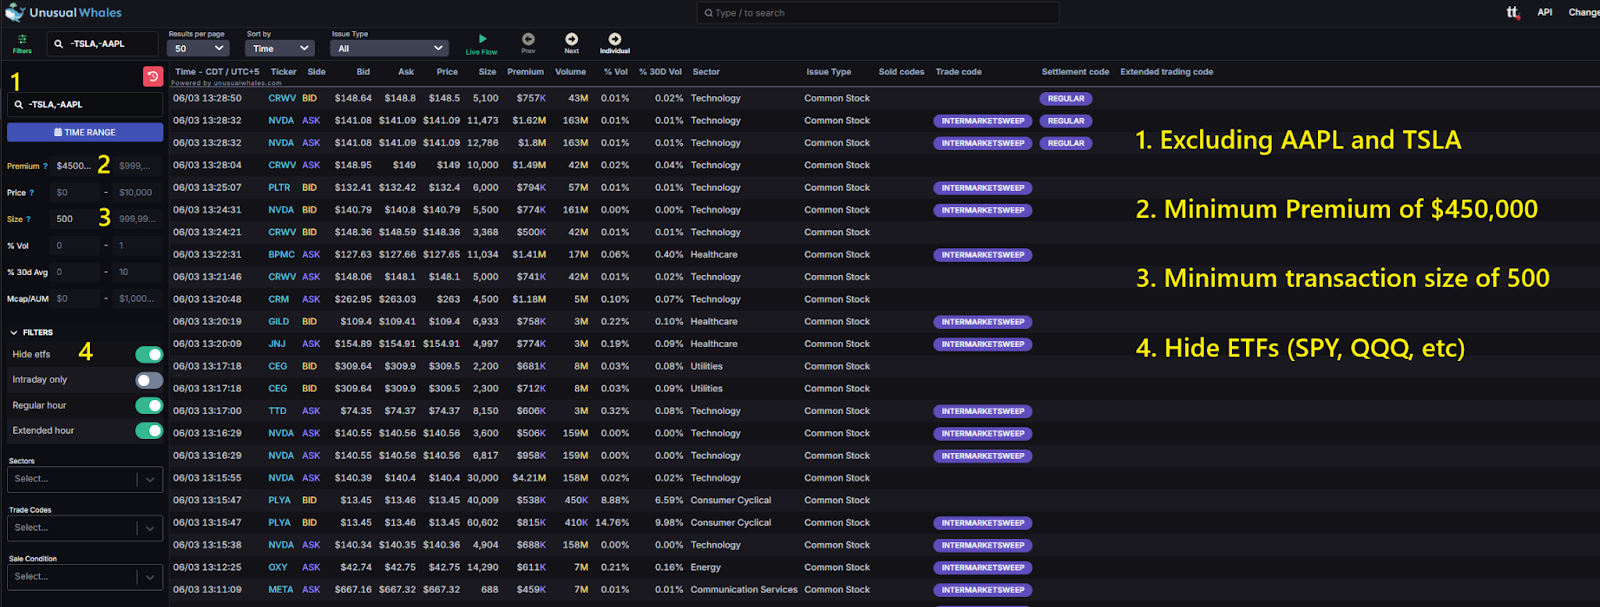
Task: Click INTERMARKETSWEEP badge on the JNJ row
Action: tap(983, 344)
